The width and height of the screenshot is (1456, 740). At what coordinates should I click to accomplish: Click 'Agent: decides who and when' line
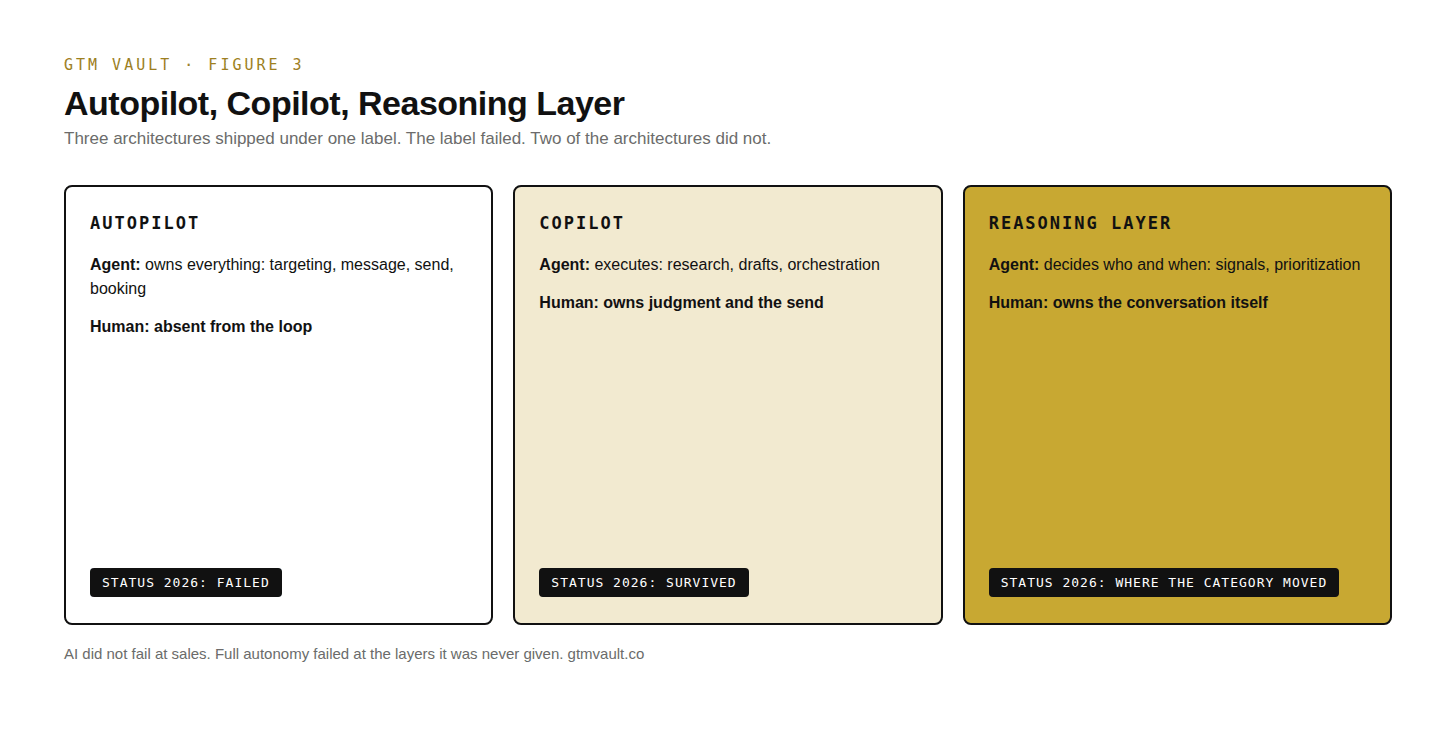coord(1174,265)
